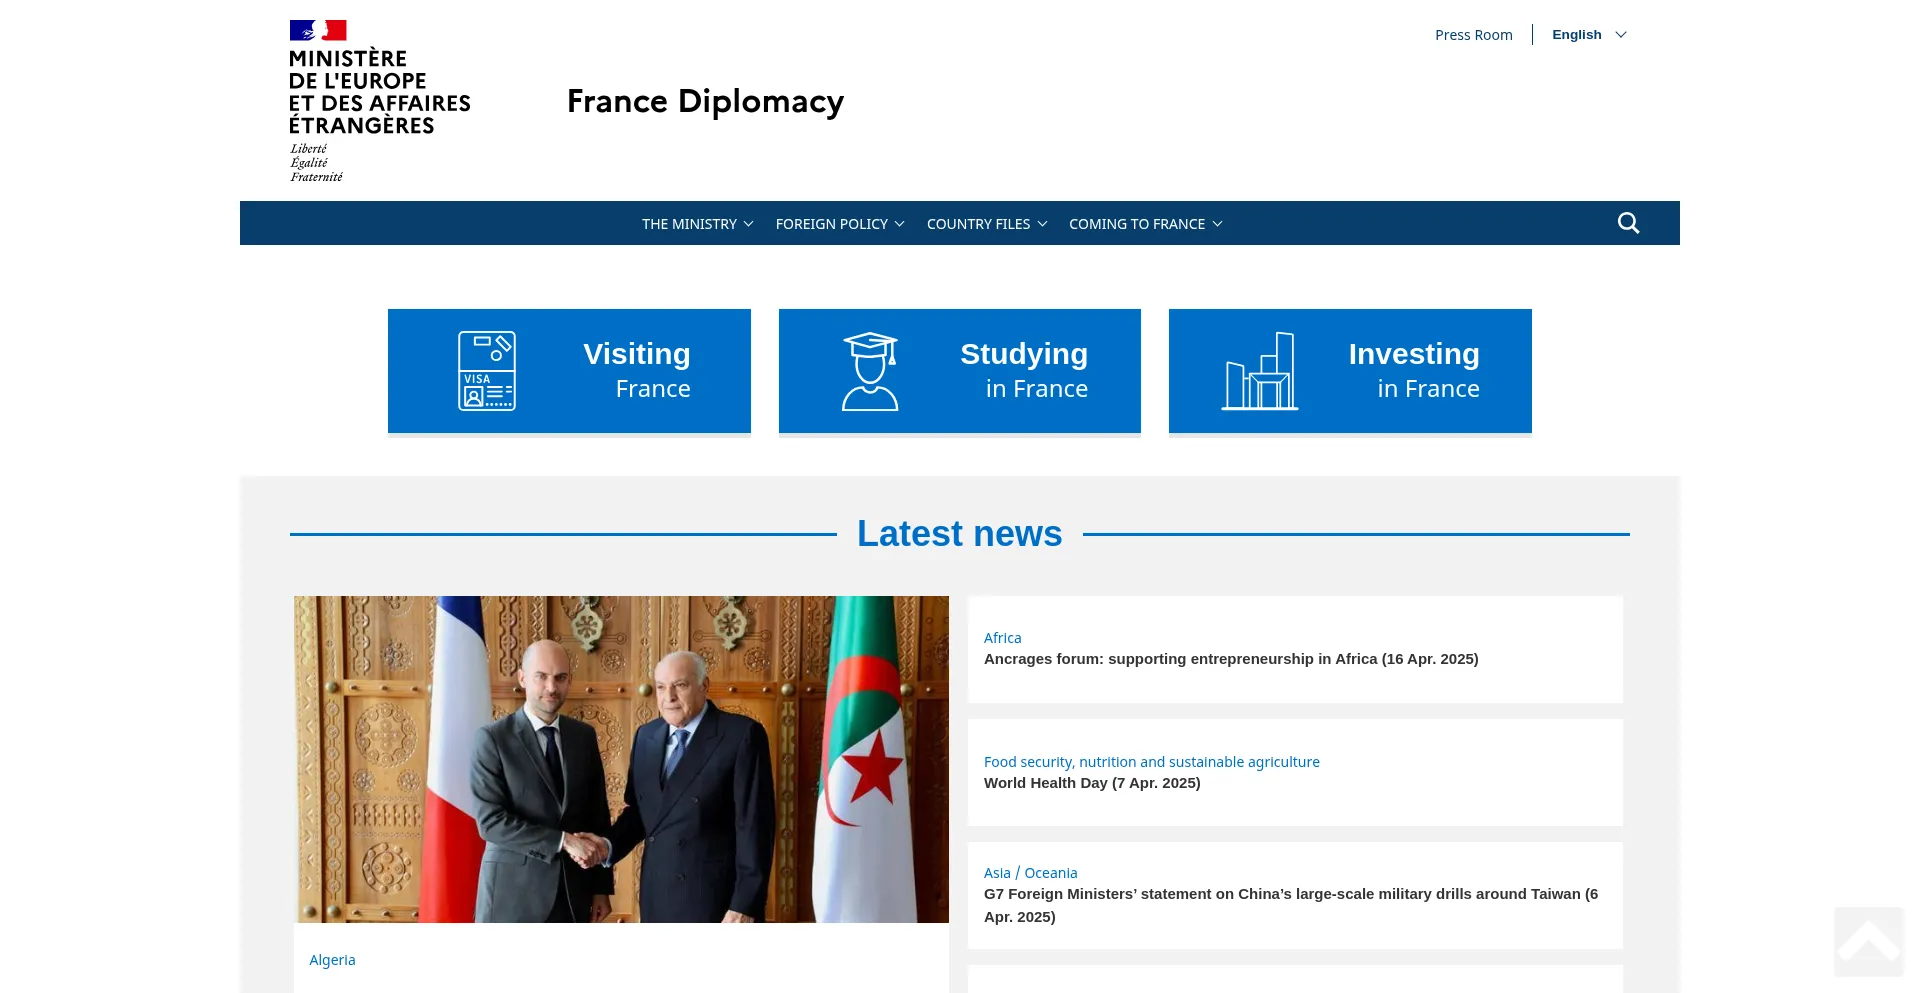Open World Health Day article

(x=1092, y=783)
